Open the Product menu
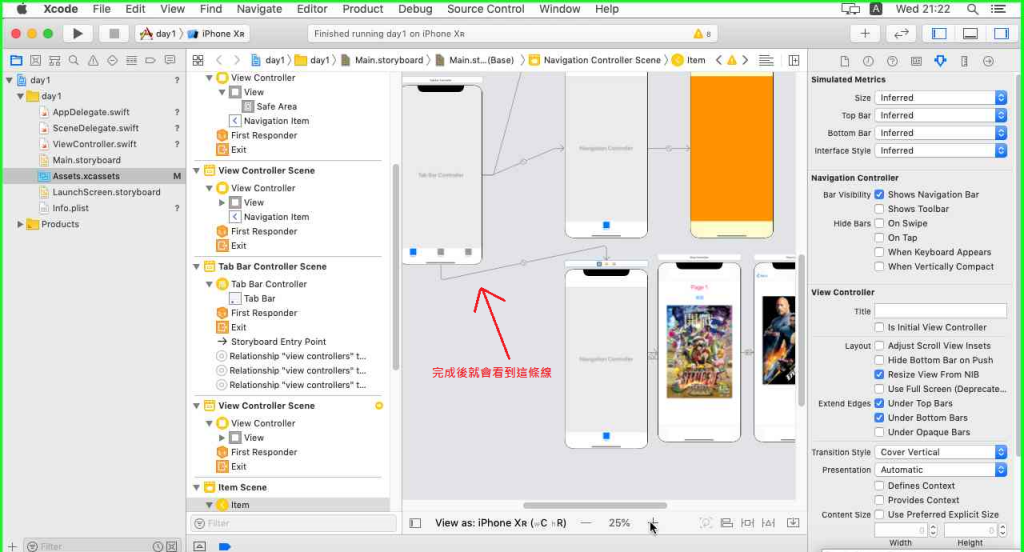Image resolution: width=1024 pixels, height=552 pixels. point(362,9)
